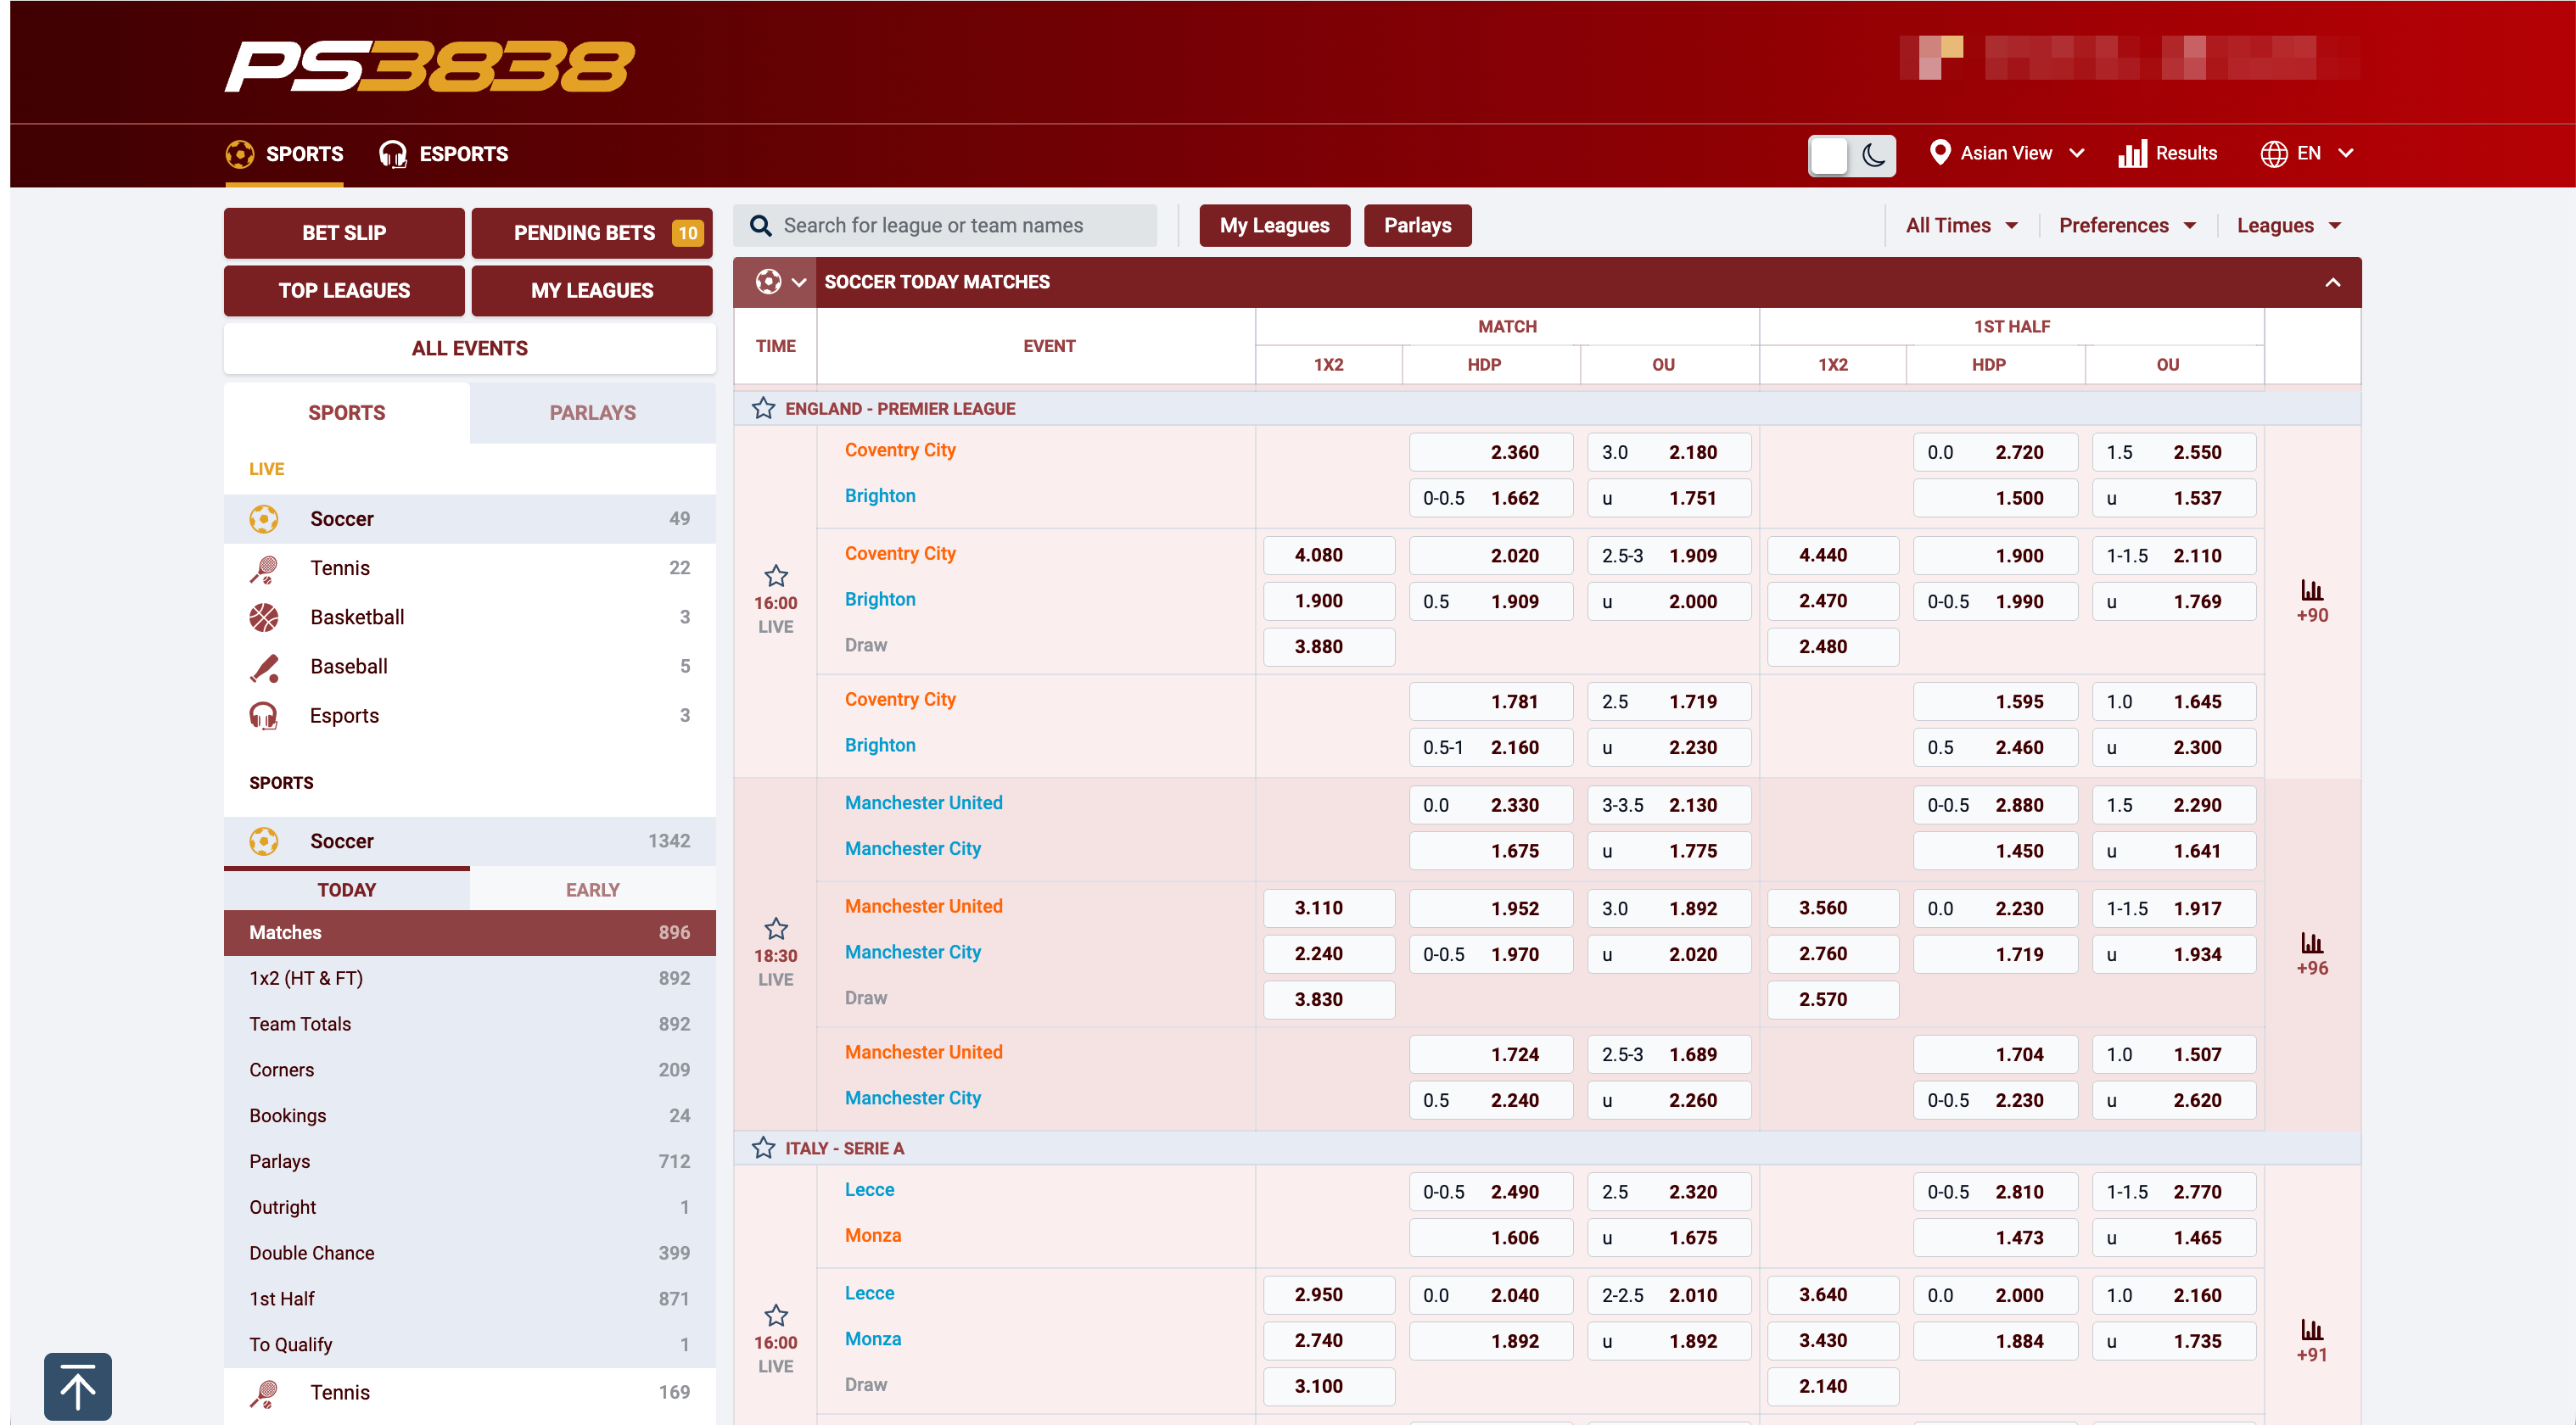The image size is (2576, 1425).
Task: Select Corners market
Action: pos(470,1071)
